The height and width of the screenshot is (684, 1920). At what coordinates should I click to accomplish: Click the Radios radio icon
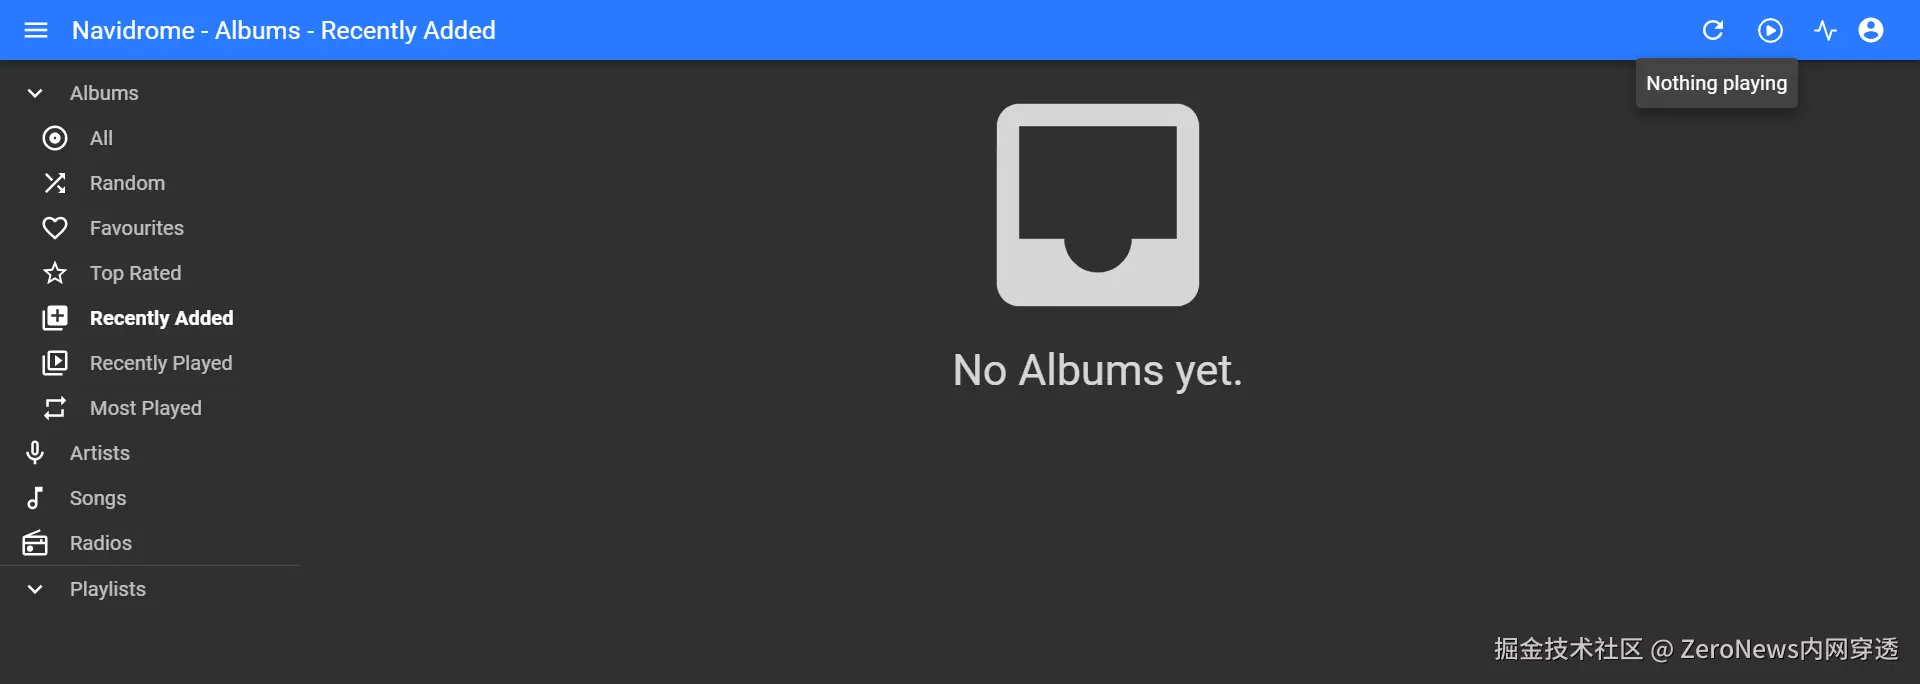tap(35, 543)
